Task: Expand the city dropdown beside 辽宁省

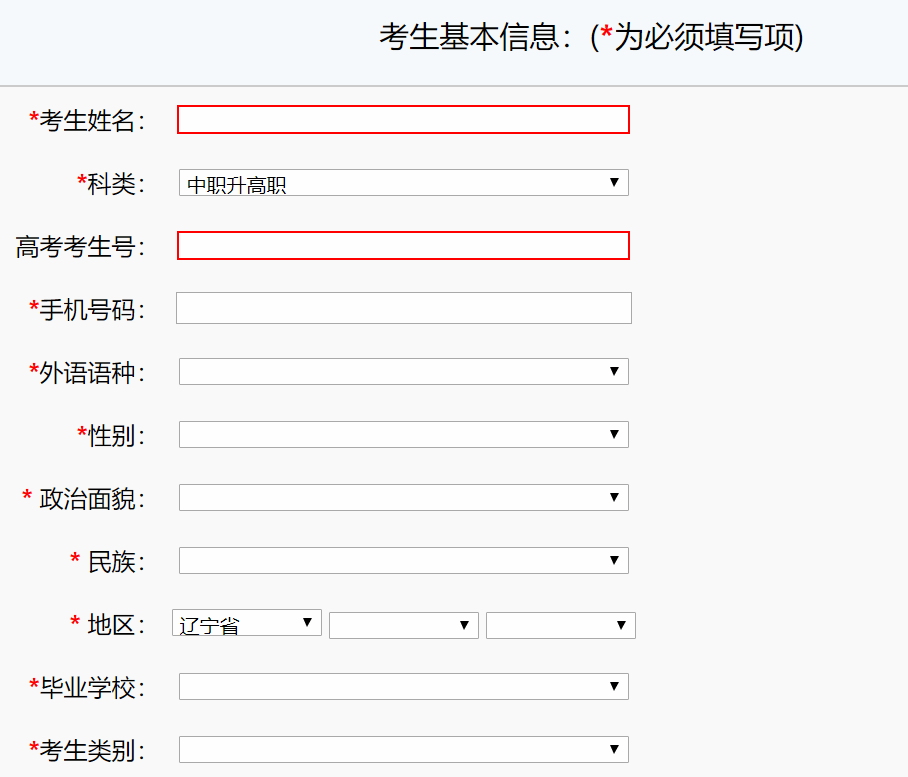Action: point(403,625)
